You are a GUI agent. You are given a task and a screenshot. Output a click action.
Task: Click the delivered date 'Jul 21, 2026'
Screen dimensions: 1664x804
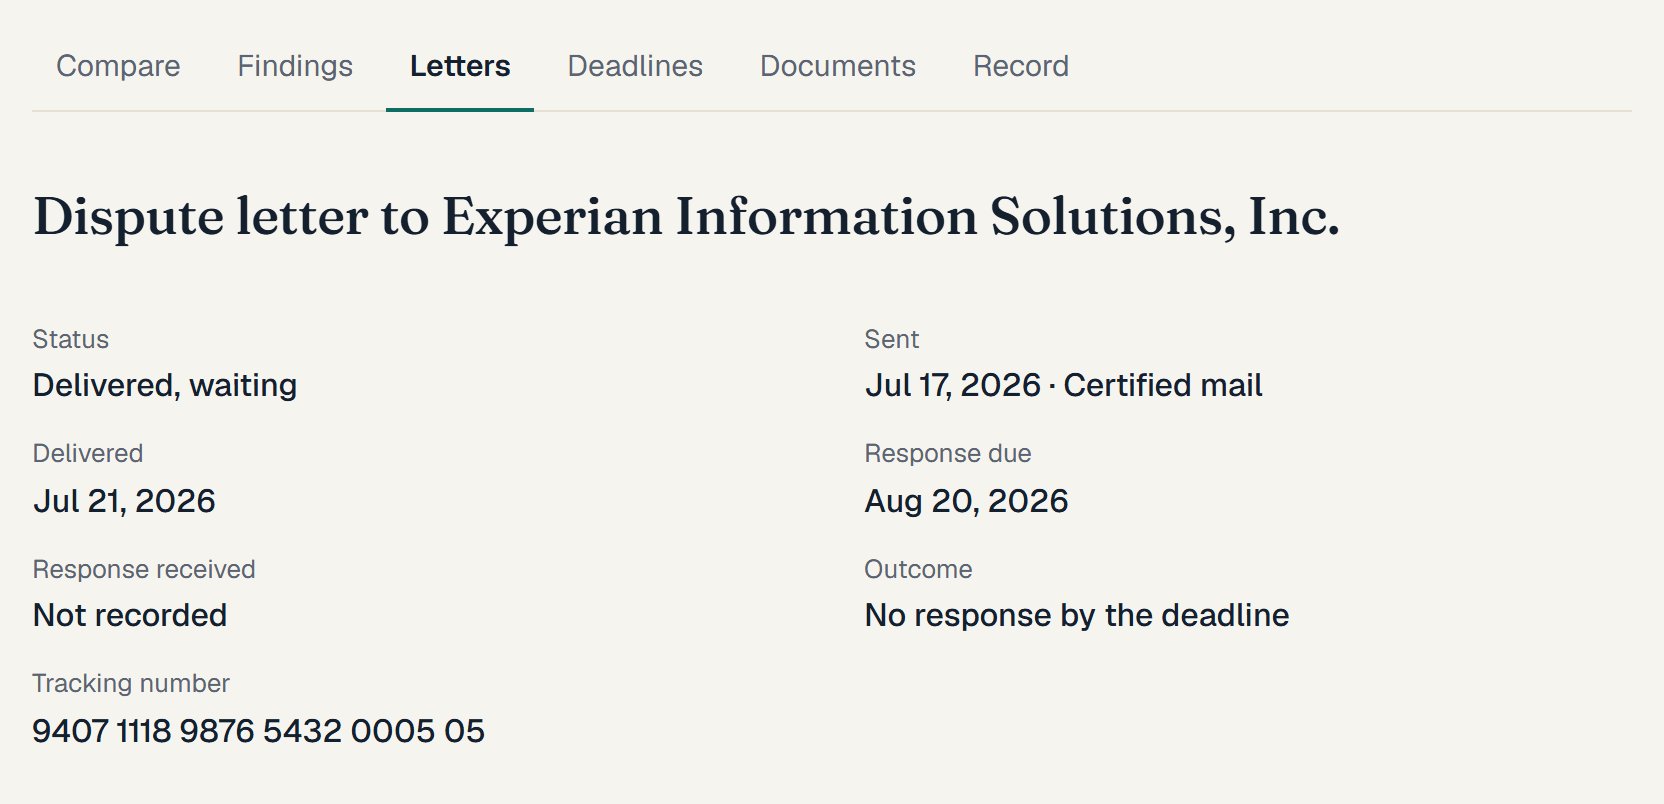124,500
